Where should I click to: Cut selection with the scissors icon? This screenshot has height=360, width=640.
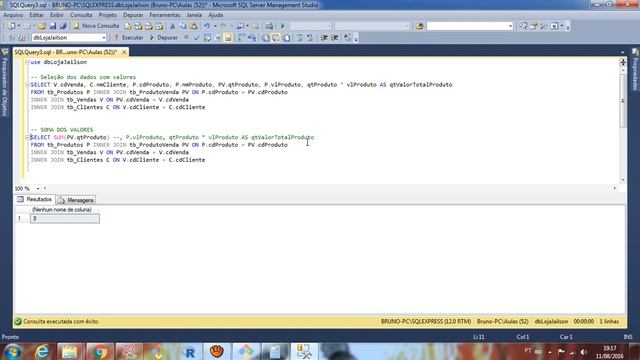pyautogui.click(x=172, y=26)
